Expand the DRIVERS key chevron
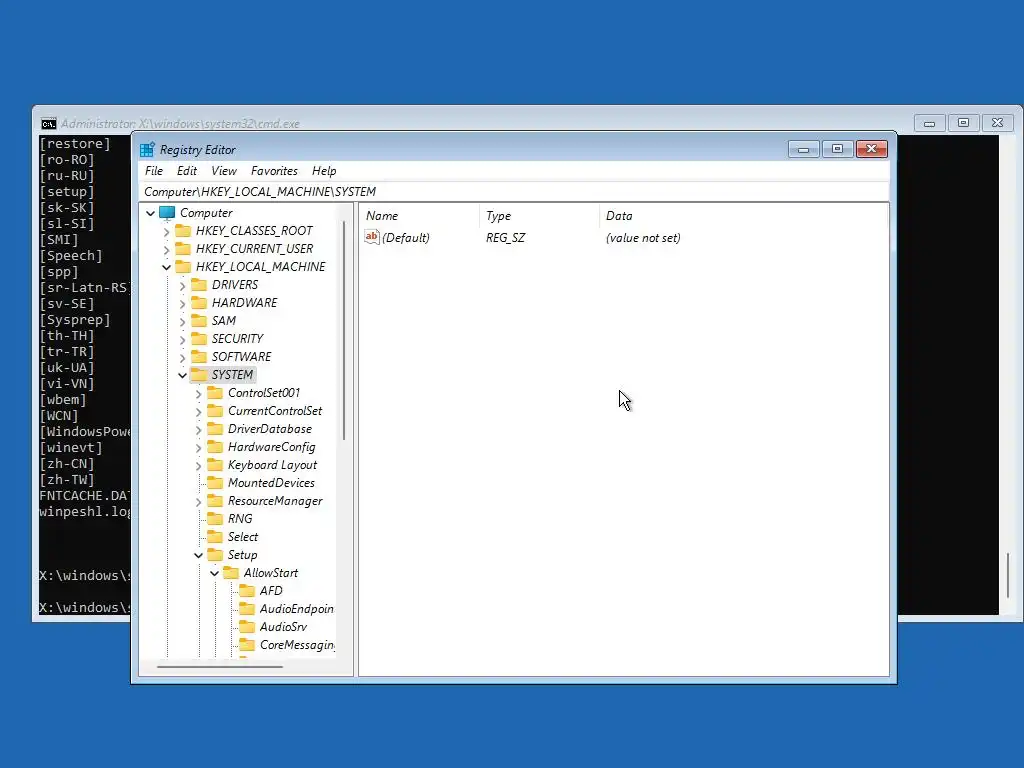 tap(183, 285)
